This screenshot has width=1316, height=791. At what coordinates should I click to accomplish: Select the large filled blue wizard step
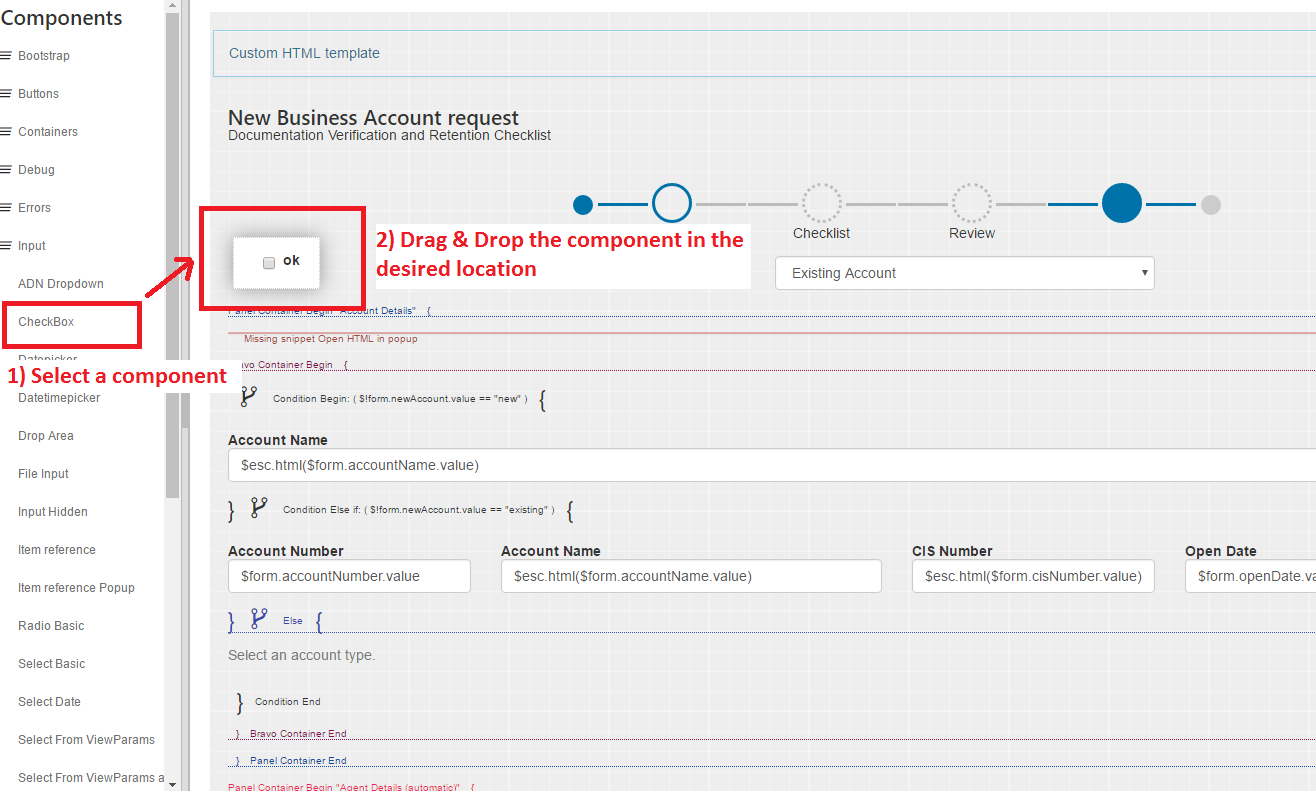(x=1121, y=203)
